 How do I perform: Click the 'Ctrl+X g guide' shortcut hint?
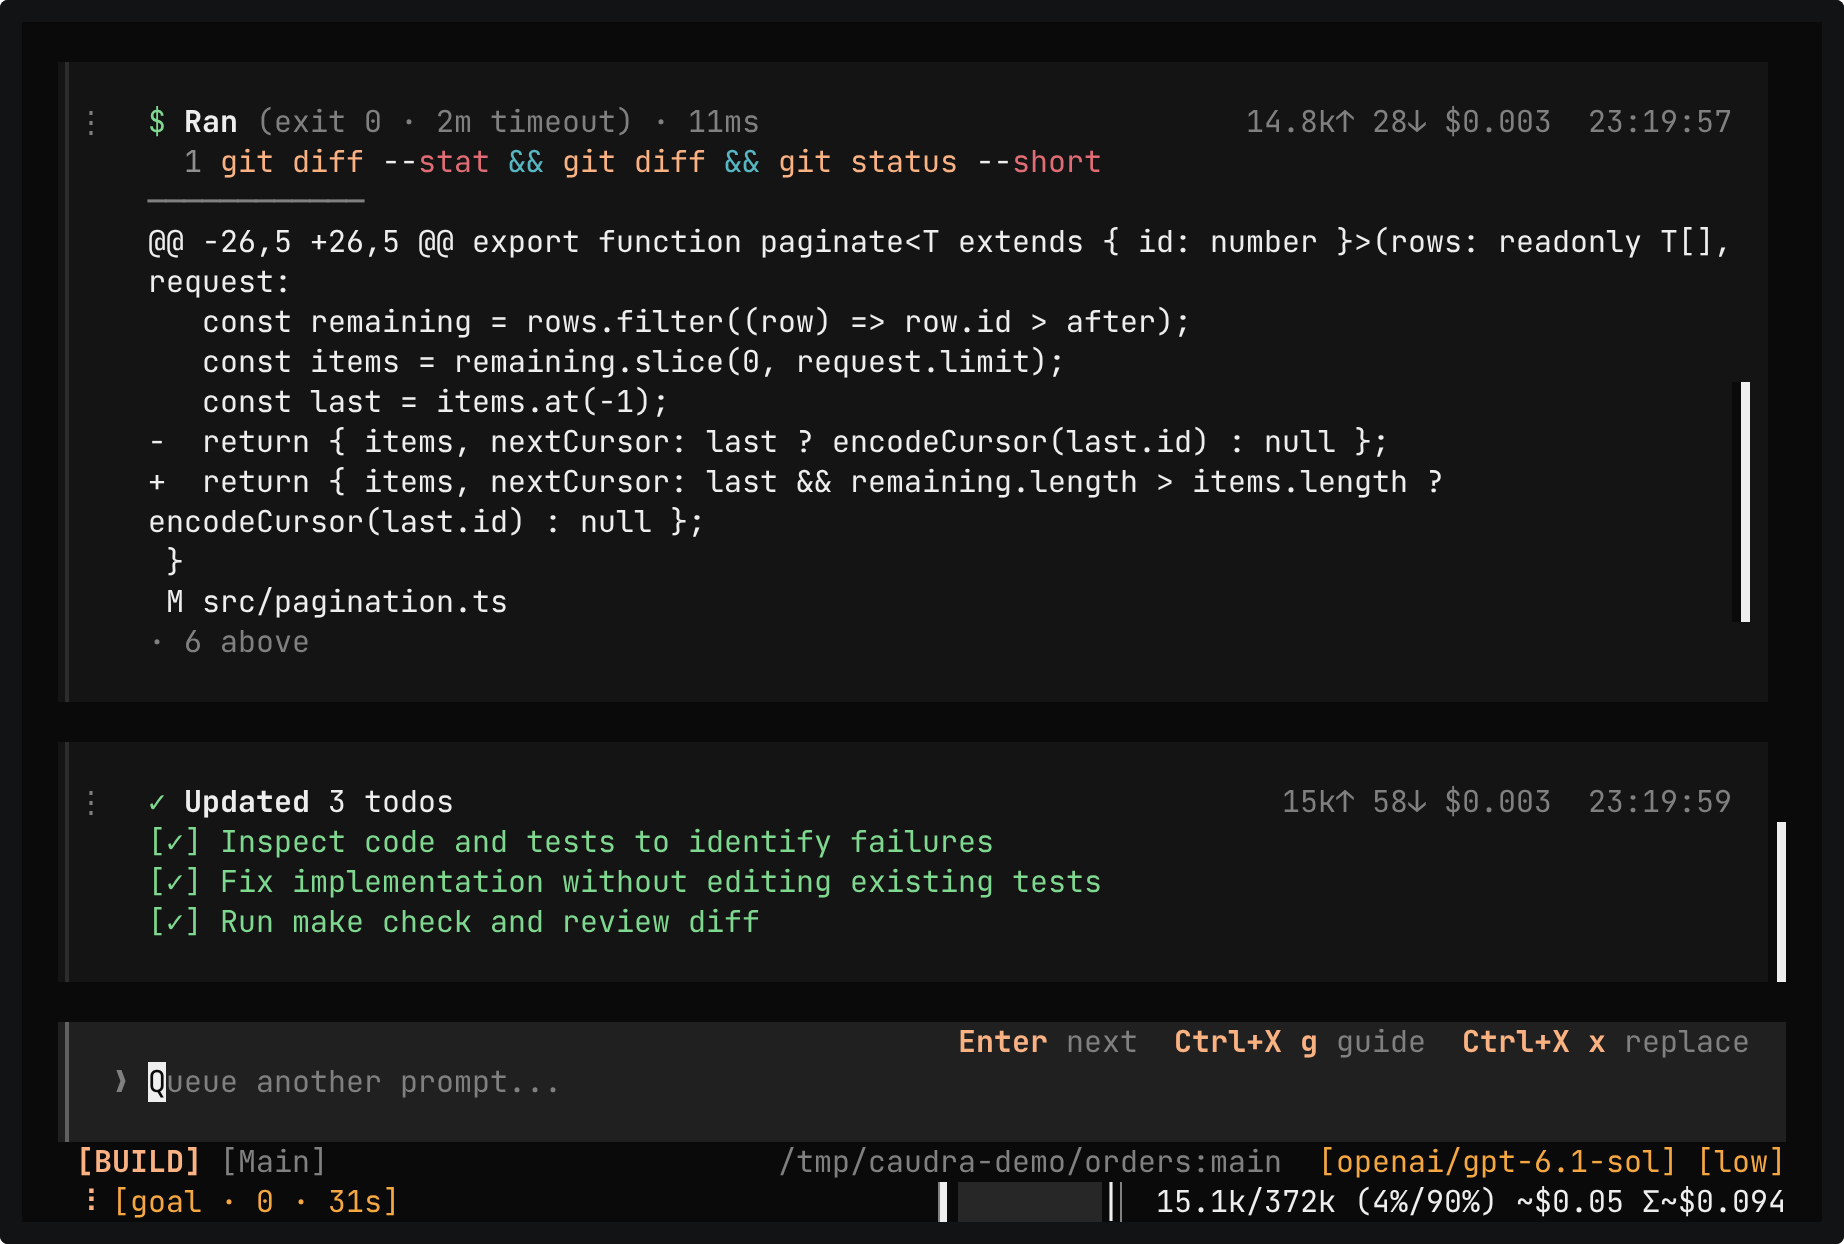click(1299, 1042)
